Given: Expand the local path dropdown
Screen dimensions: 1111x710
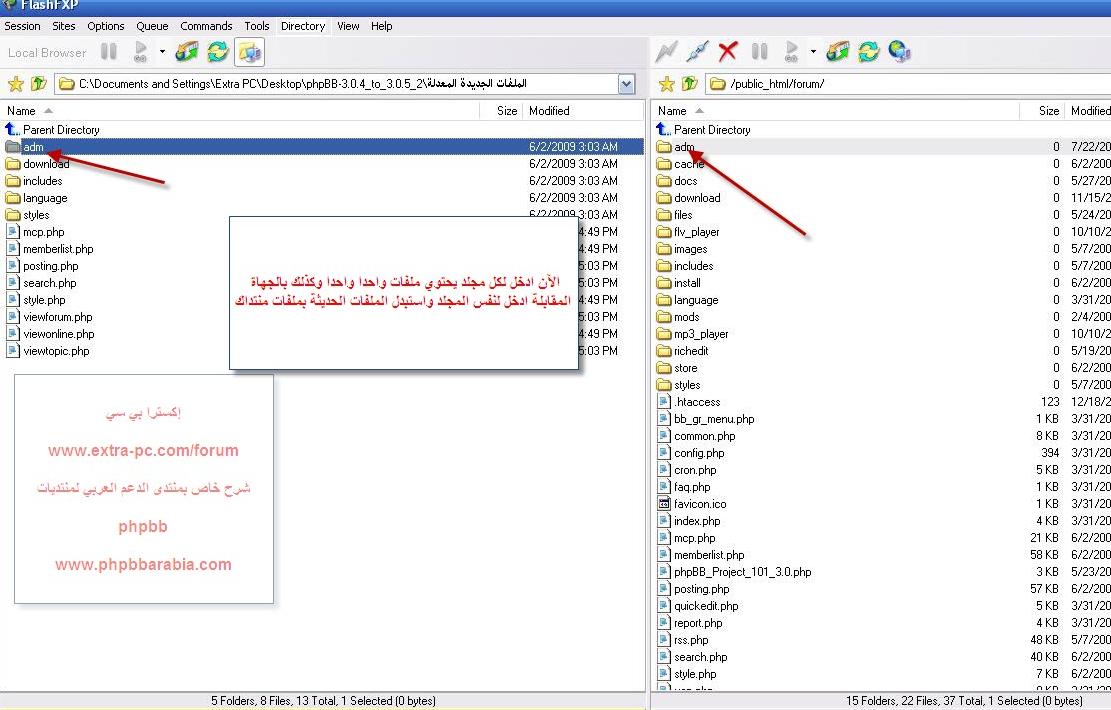Looking at the screenshot, I should (626, 84).
